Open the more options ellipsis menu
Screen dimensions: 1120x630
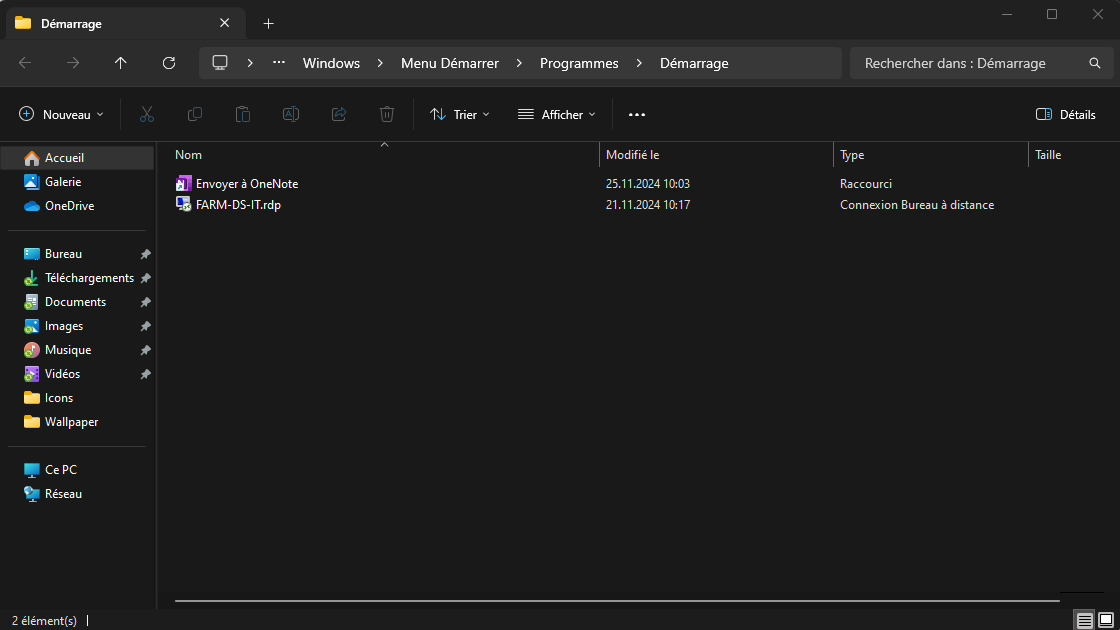(x=637, y=115)
